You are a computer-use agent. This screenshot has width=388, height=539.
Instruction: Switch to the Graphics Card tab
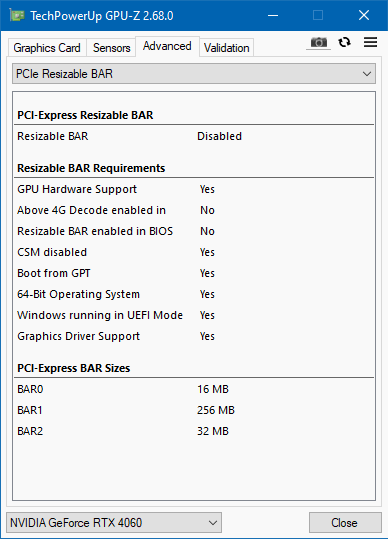[x=47, y=48]
